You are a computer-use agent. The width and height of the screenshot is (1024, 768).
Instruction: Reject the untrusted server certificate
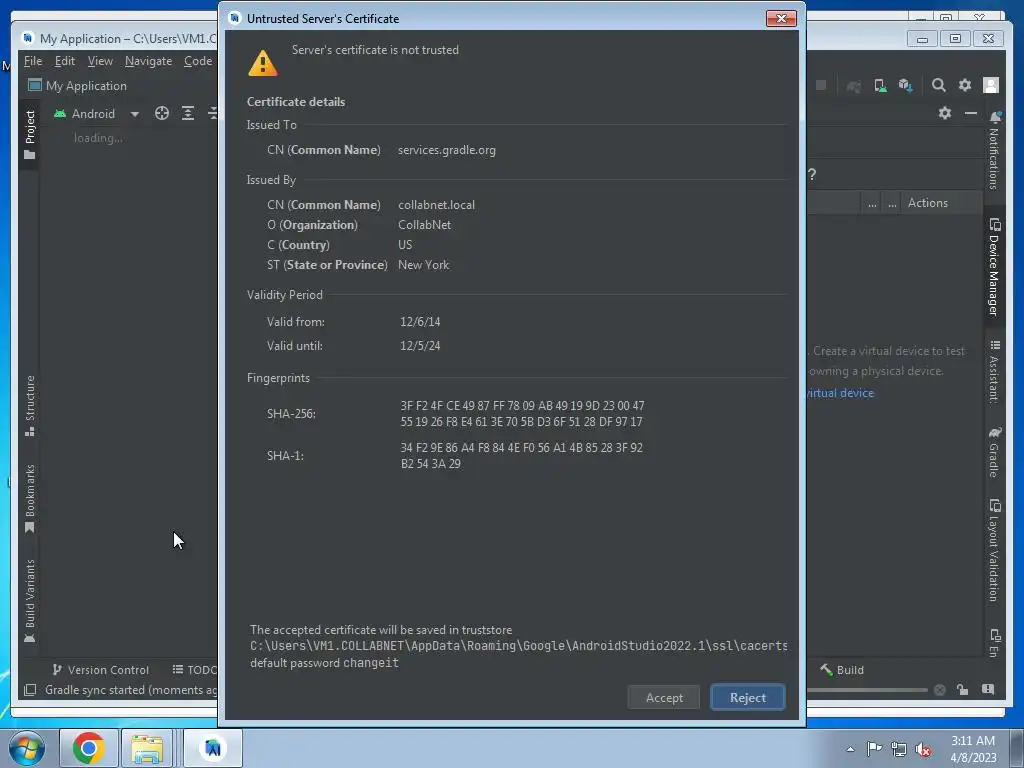(x=748, y=697)
